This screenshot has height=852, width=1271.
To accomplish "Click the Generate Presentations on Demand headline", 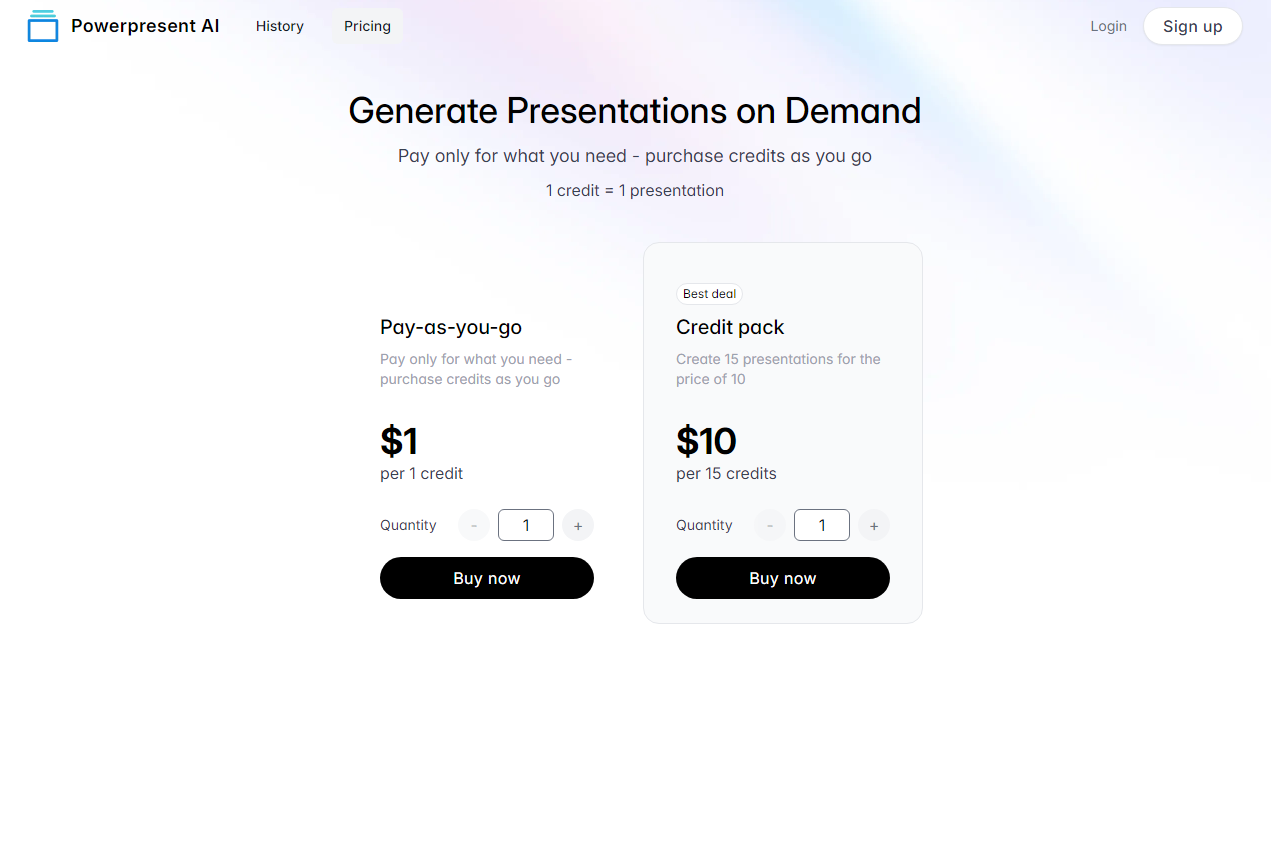I will click(x=635, y=110).
